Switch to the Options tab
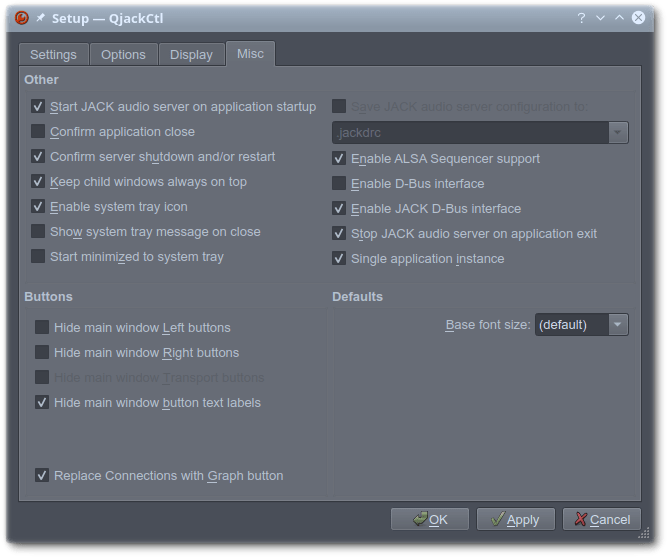Screen dimensions: 667x557 tap(123, 54)
